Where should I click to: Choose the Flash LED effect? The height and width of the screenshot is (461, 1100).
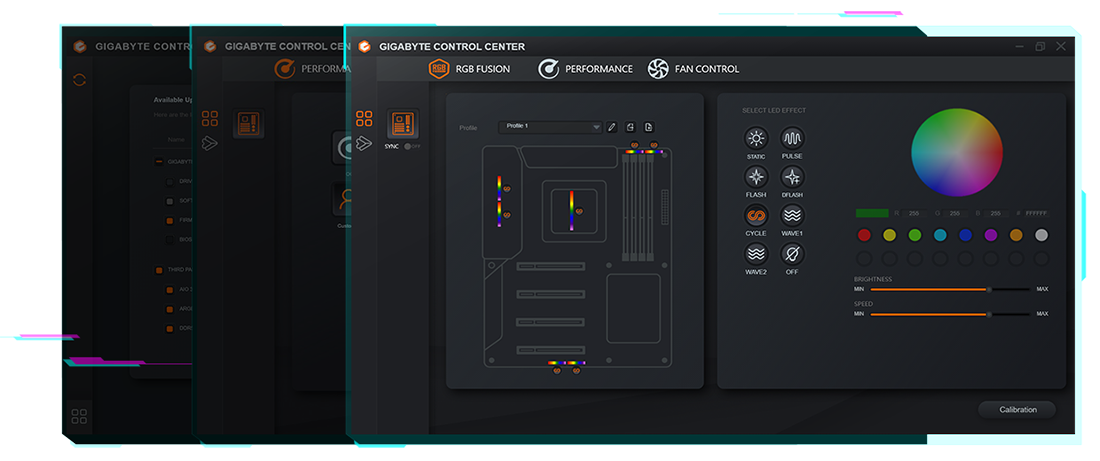pyautogui.click(x=756, y=177)
